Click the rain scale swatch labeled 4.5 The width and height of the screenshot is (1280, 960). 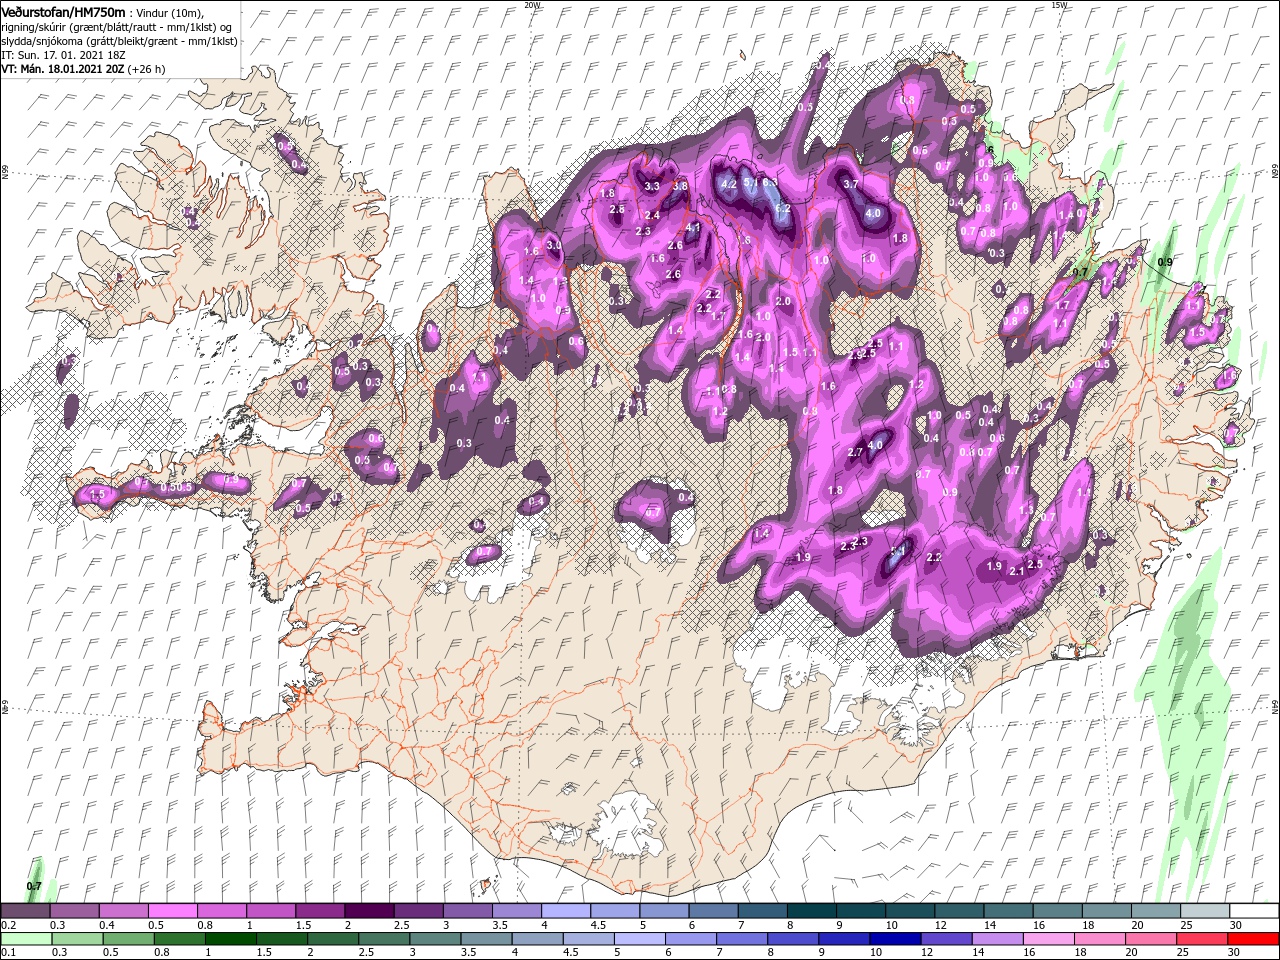pyautogui.click(x=588, y=939)
